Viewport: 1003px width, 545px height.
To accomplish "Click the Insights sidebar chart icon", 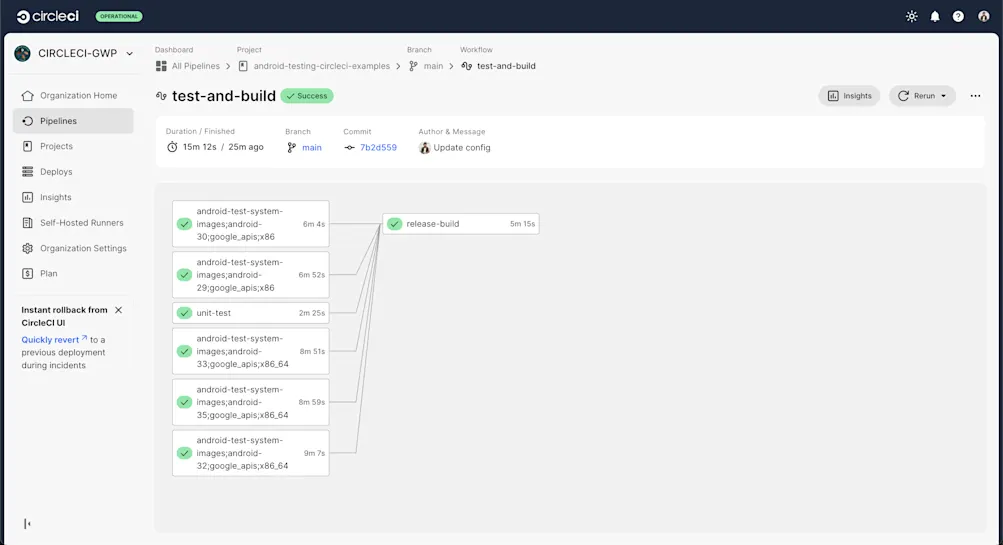I will click(28, 197).
